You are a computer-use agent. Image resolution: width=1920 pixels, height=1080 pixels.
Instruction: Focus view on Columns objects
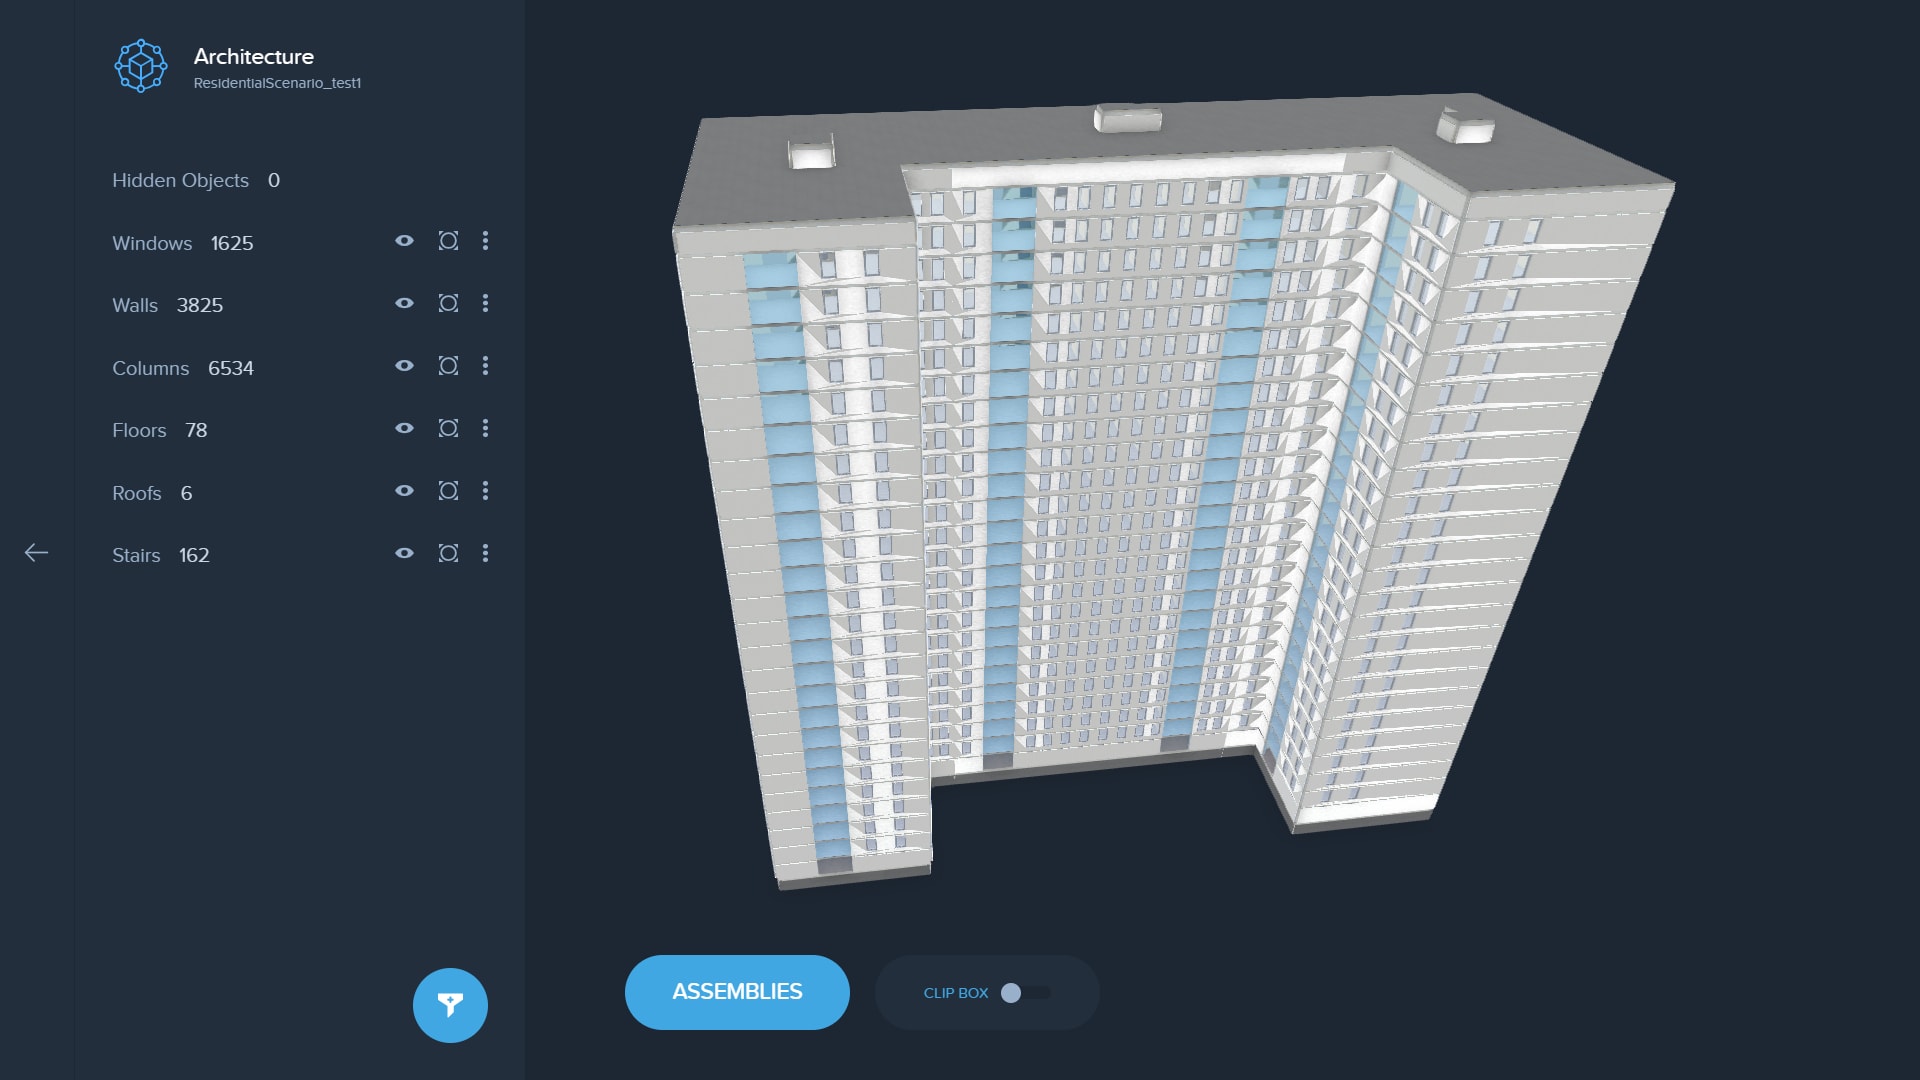pyautogui.click(x=448, y=366)
